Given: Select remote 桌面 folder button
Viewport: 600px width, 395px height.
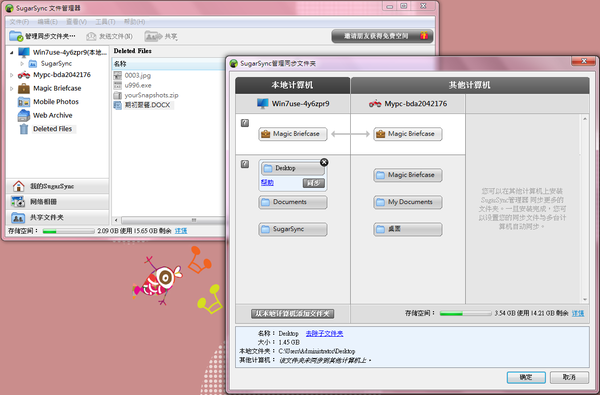Looking at the screenshot, I should click(408, 229).
